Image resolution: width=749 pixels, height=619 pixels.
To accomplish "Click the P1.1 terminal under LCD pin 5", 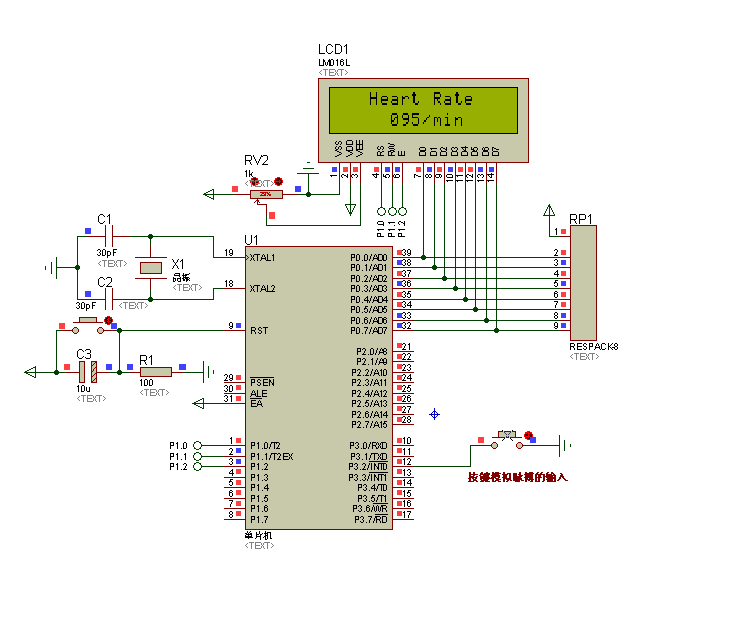I will click(x=392, y=211).
